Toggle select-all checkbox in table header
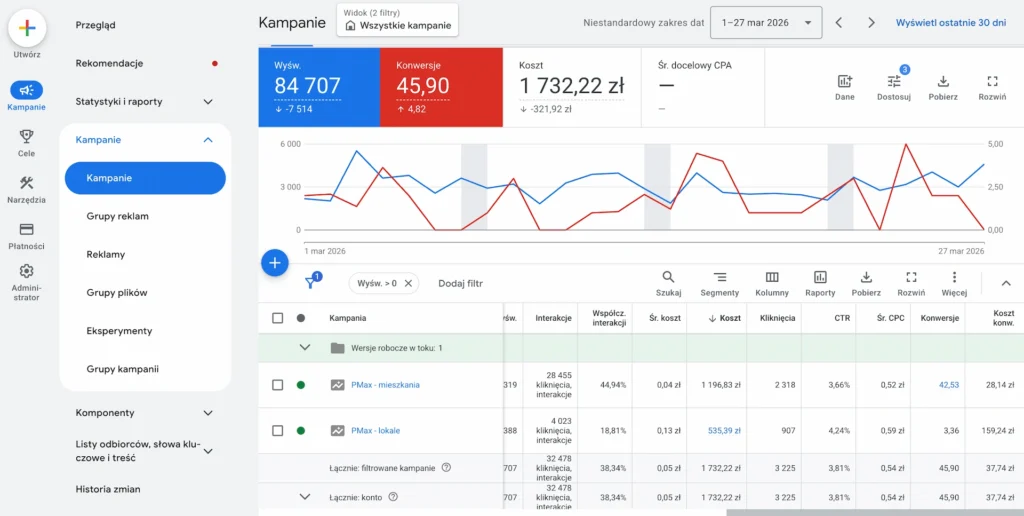This screenshot has width=1024, height=516. pyautogui.click(x=278, y=318)
